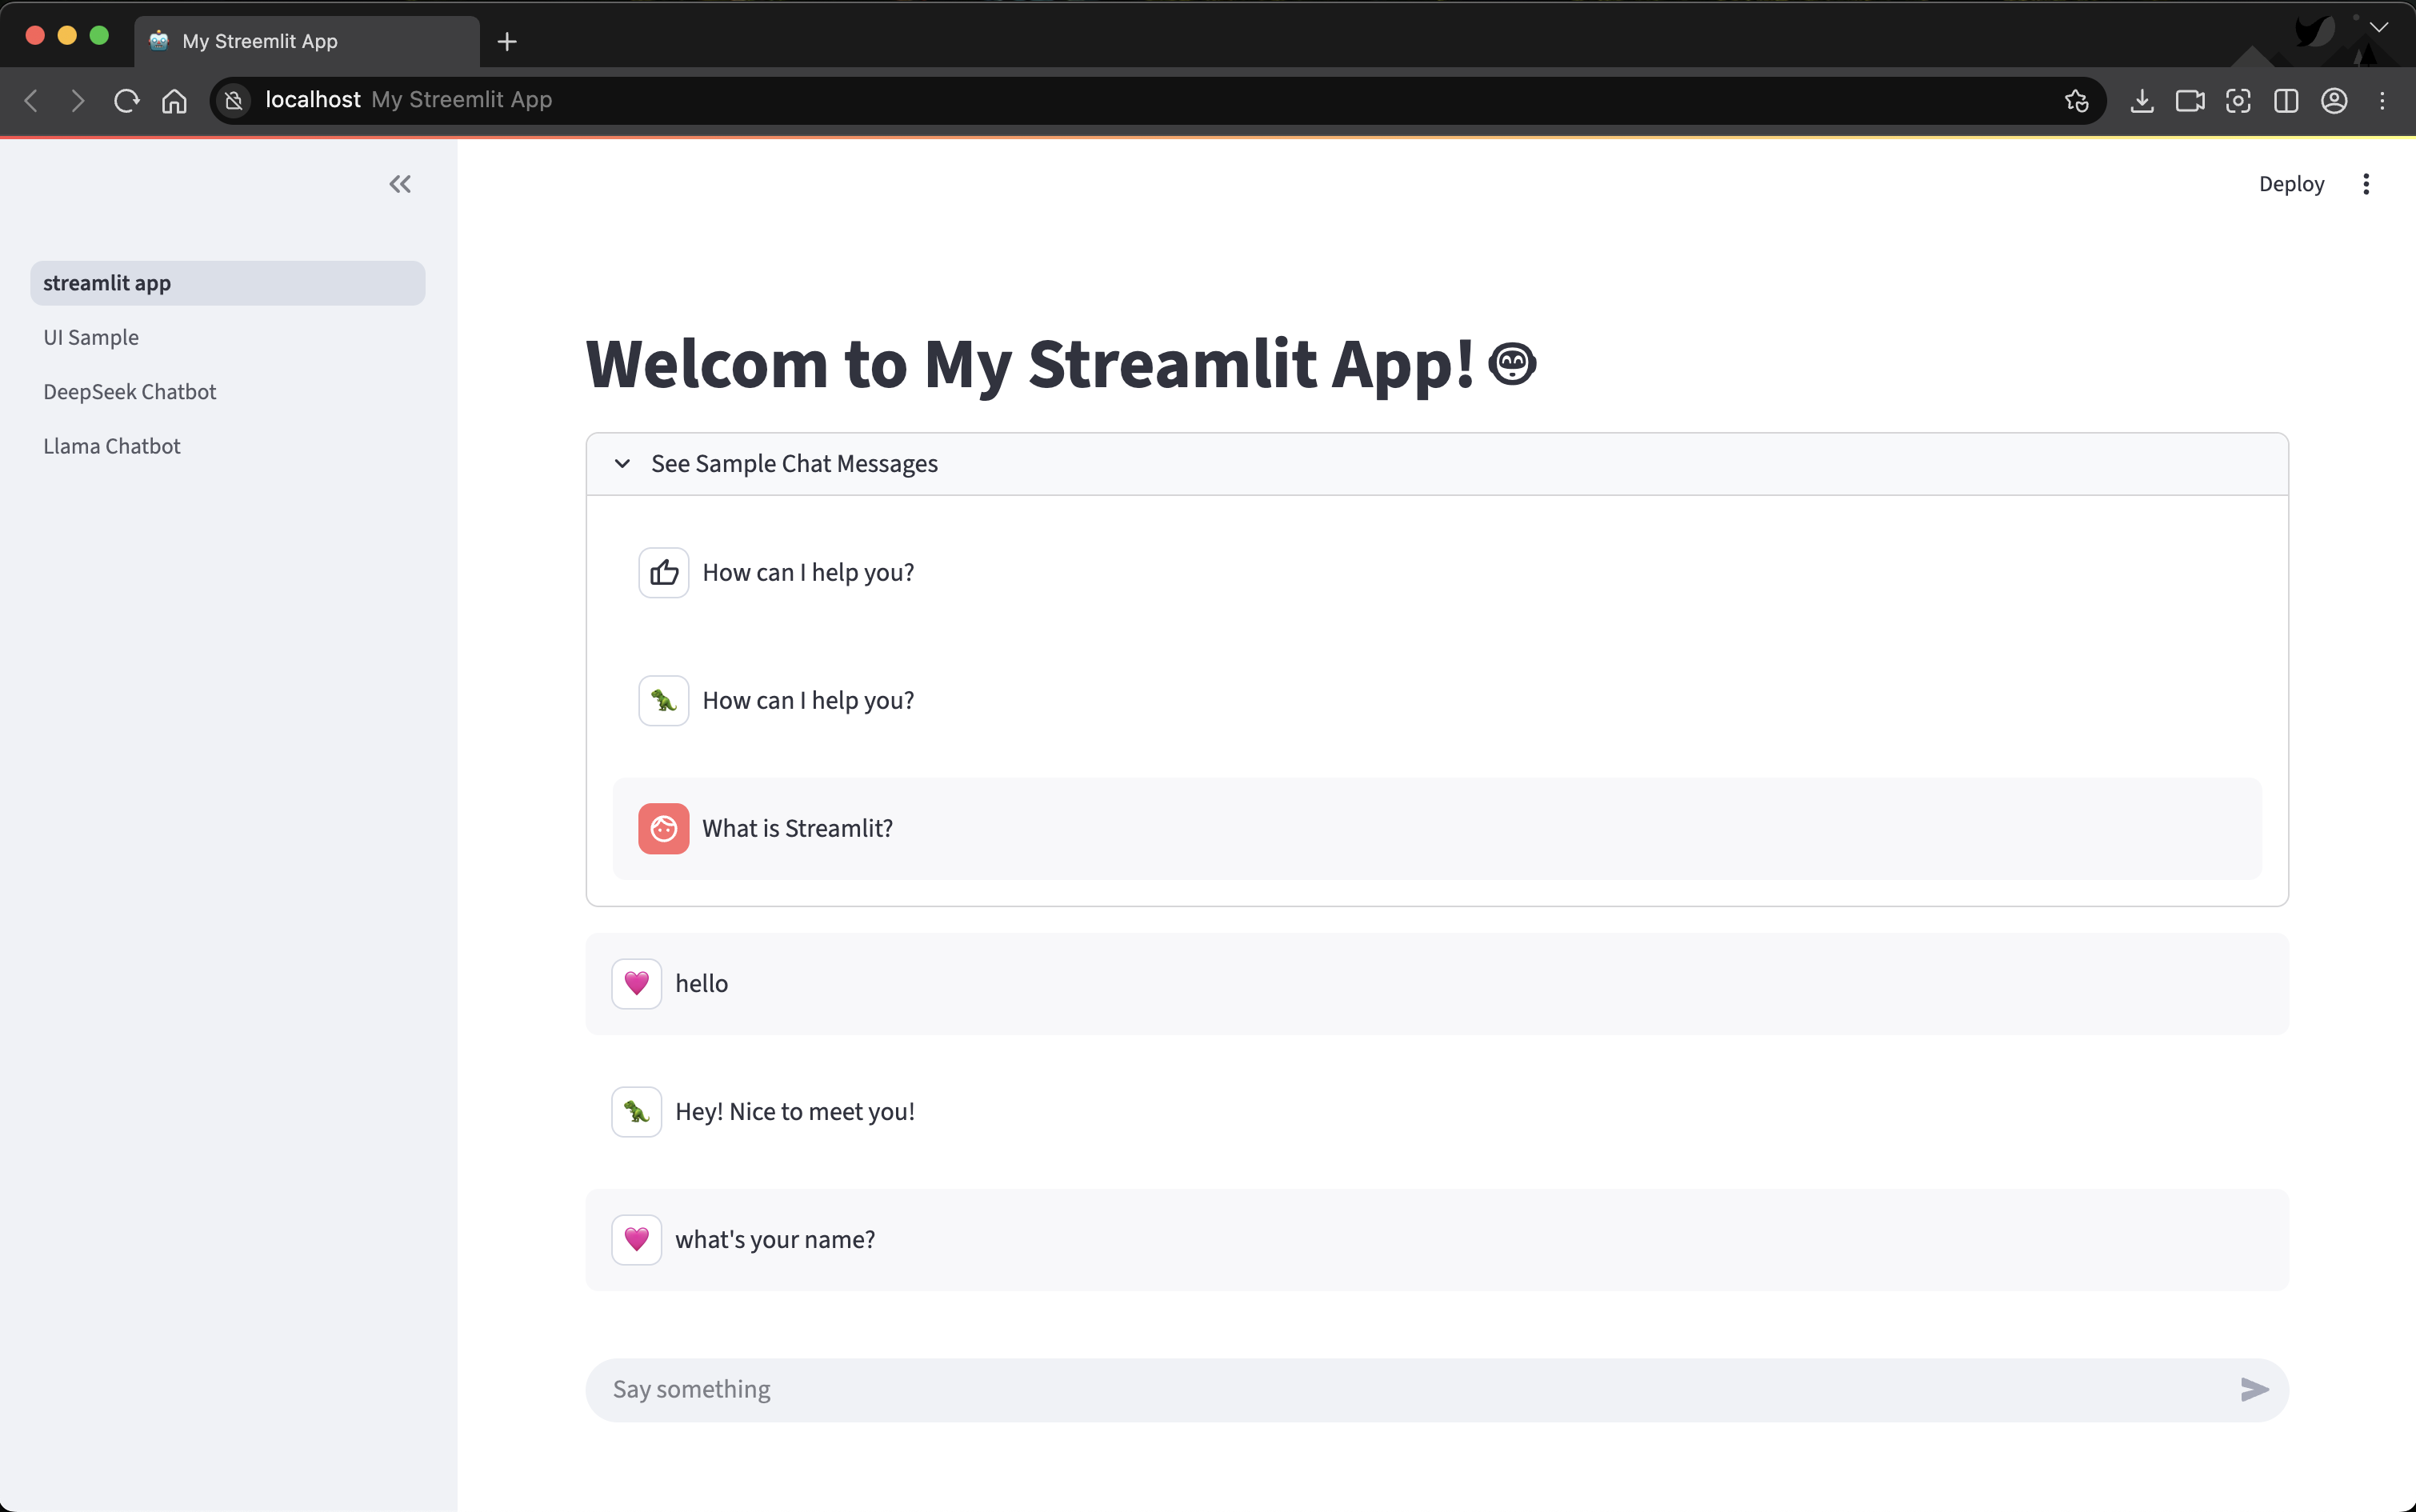Click the send arrow in chat input
2416x1512 pixels.
click(x=2254, y=1389)
